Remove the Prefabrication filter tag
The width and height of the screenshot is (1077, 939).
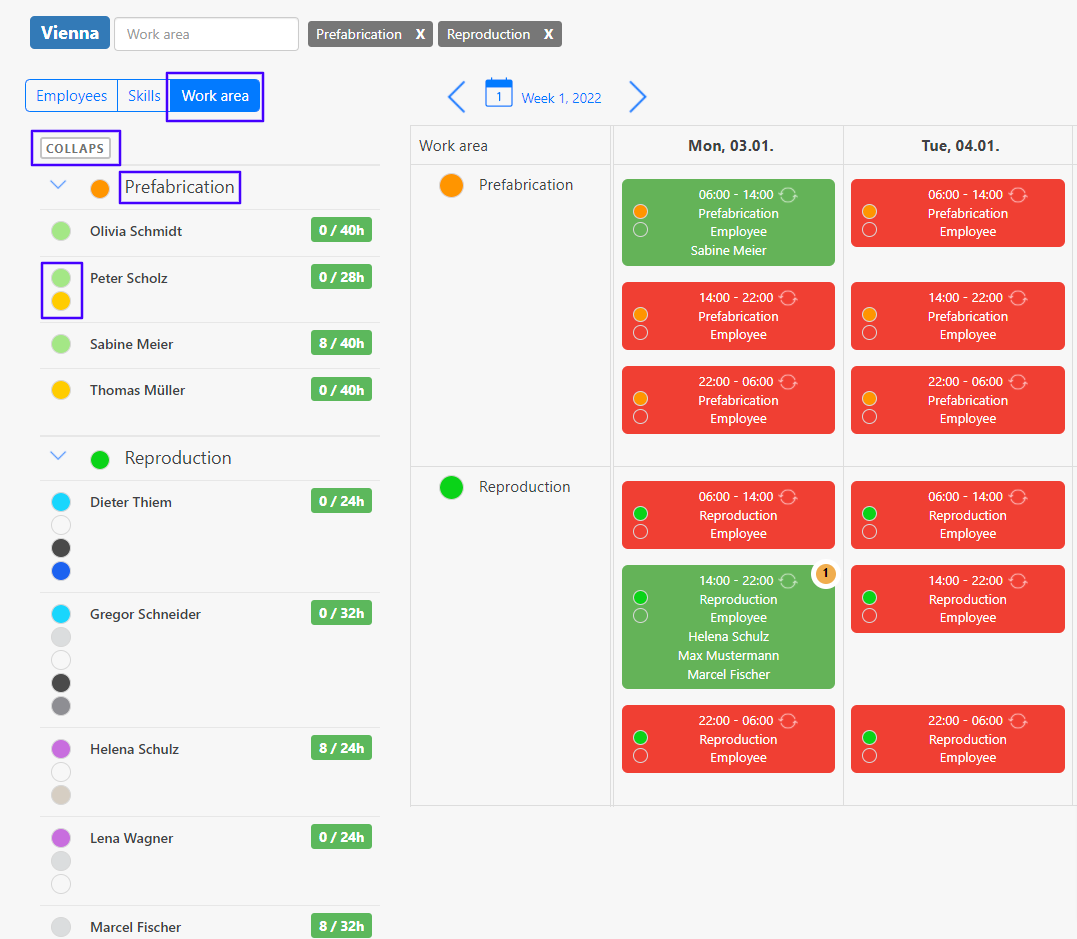tap(420, 34)
